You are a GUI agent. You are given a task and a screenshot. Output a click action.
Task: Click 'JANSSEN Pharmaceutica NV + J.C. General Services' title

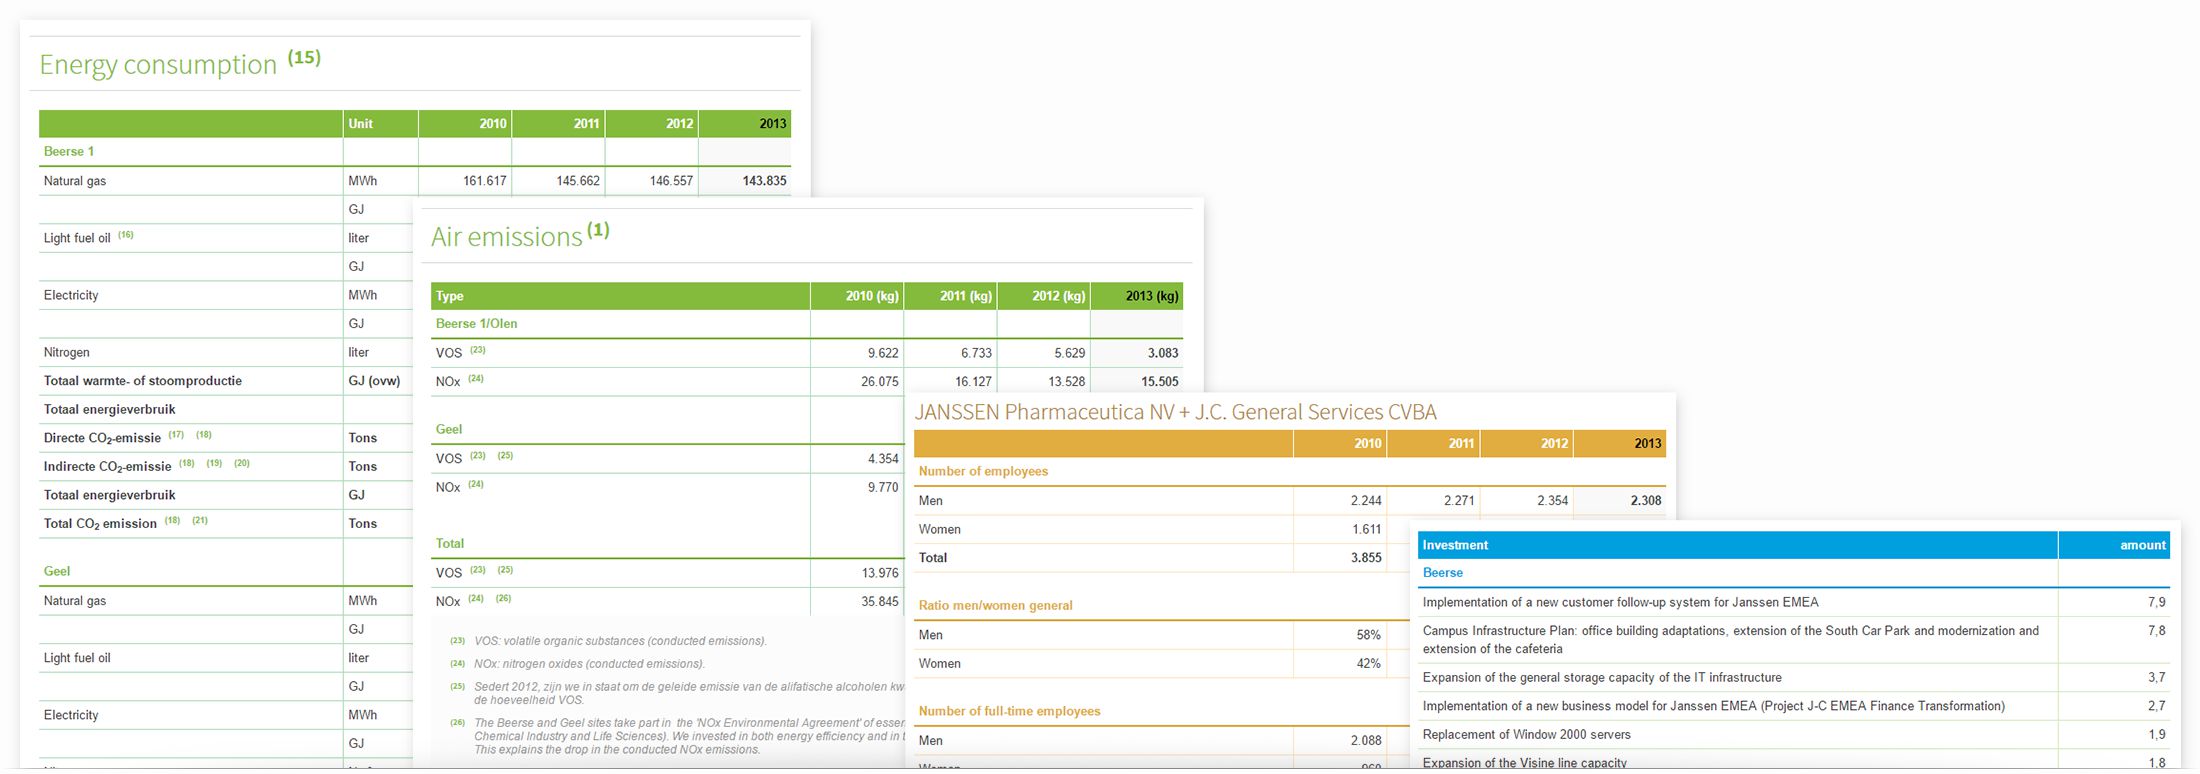tap(1175, 412)
